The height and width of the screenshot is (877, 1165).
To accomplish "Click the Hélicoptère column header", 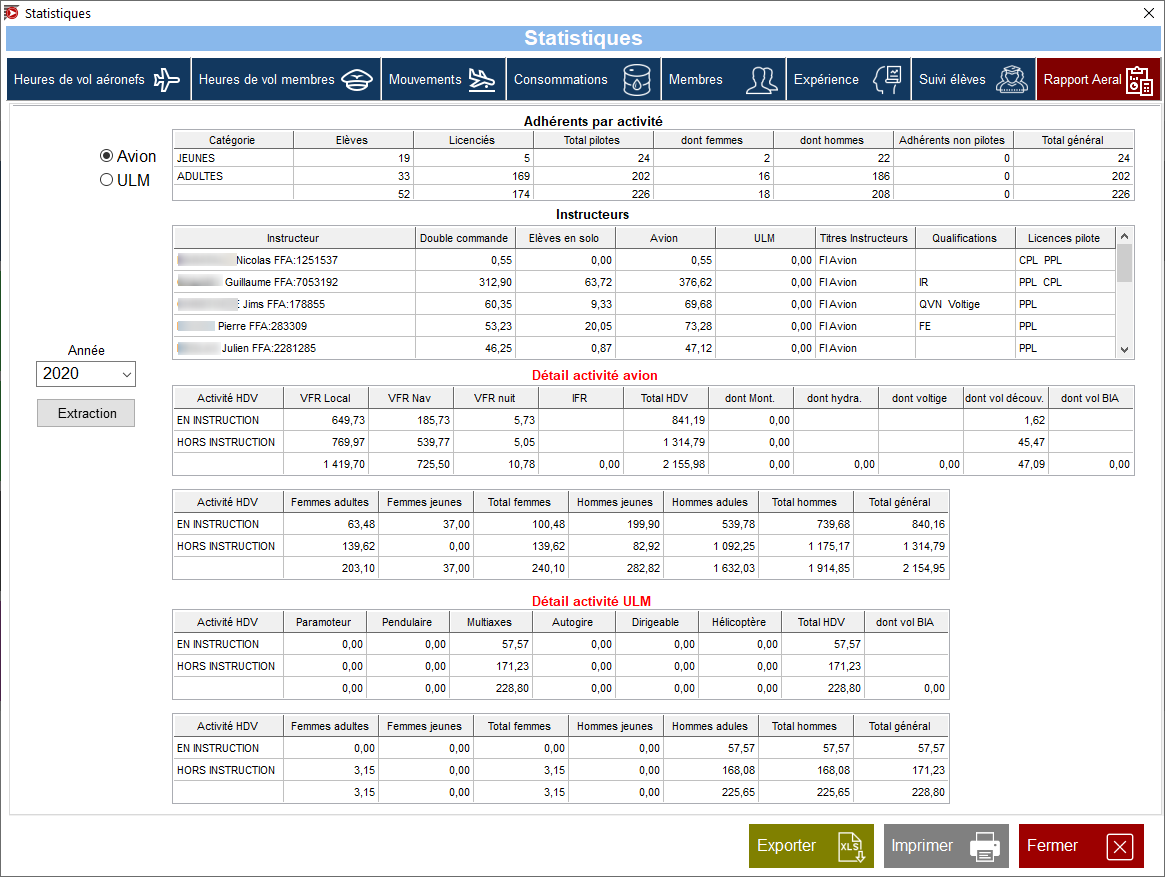I will tap(739, 622).
